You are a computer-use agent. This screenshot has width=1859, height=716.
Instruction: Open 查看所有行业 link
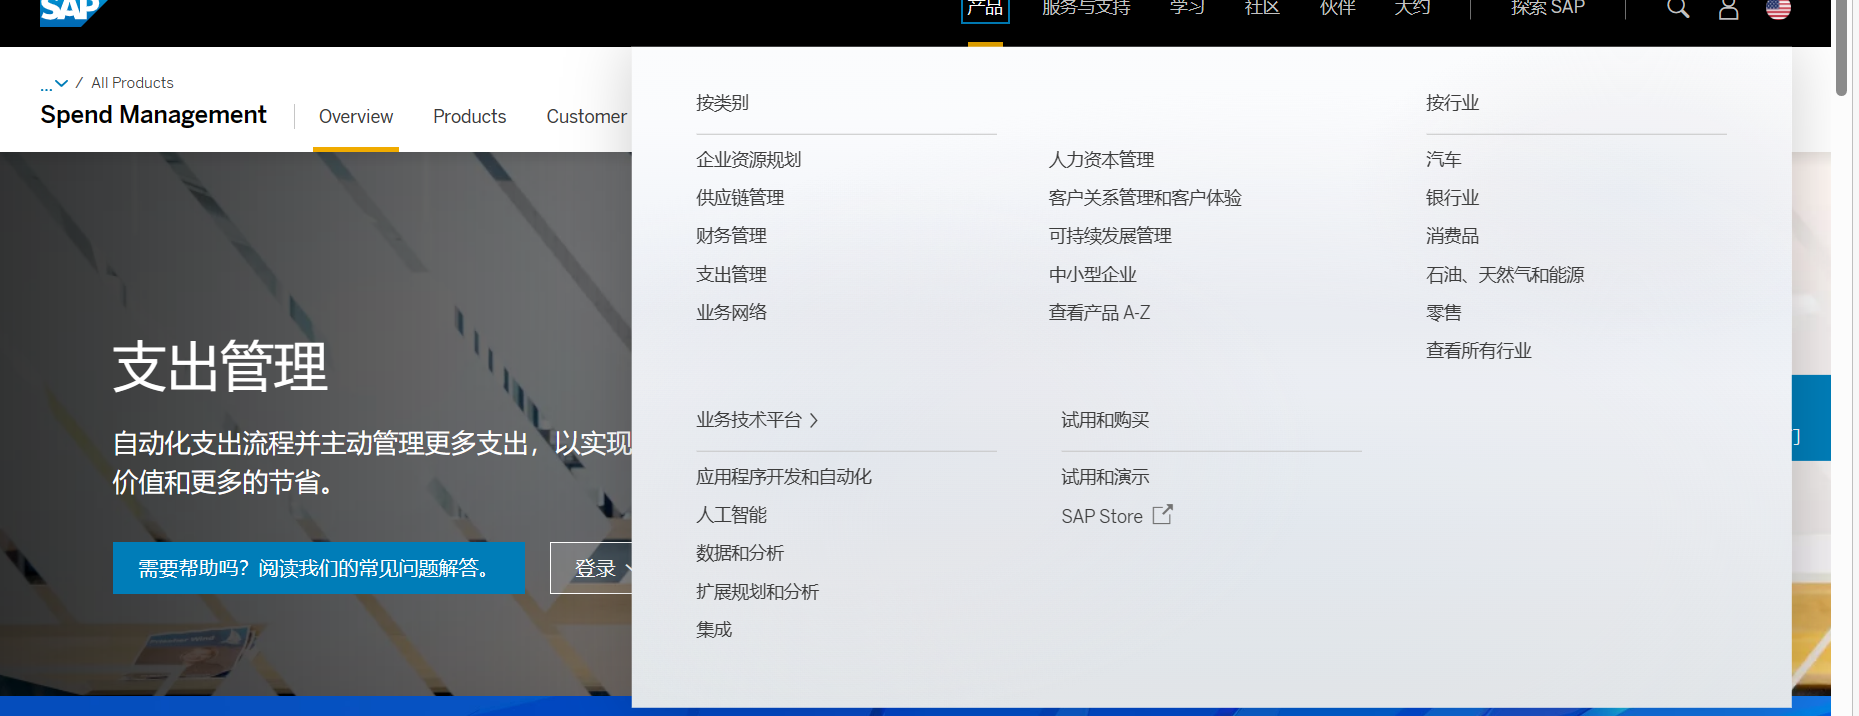(1478, 351)
